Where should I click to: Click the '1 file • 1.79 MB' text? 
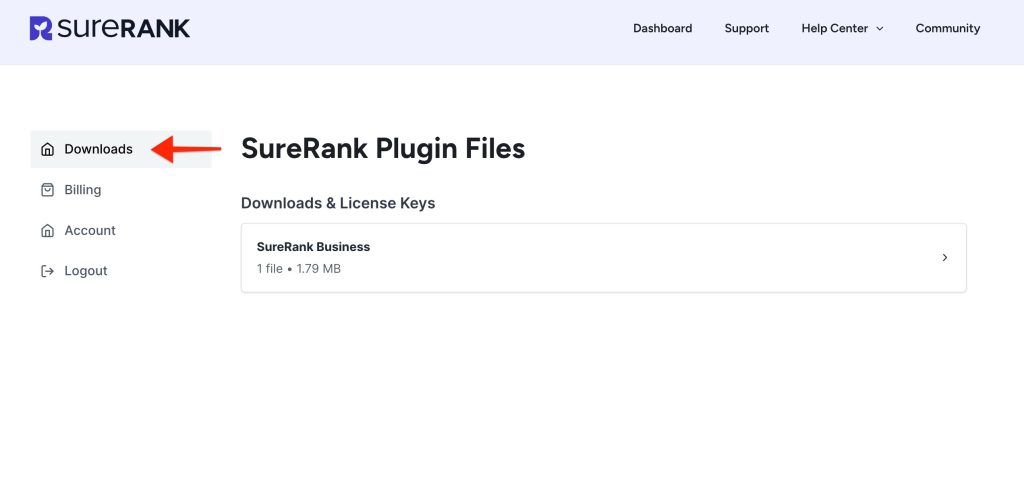[298, 268]
